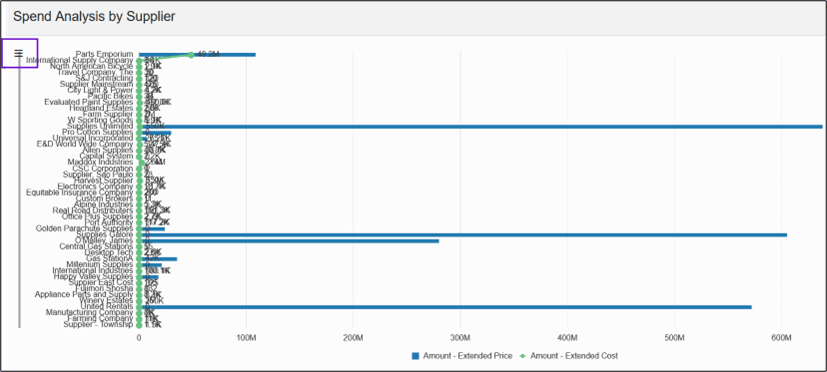Image resolution: width=827 pixels, height=372 pixels.
Task: Click the Supplies Galore label
Action: 105,235
